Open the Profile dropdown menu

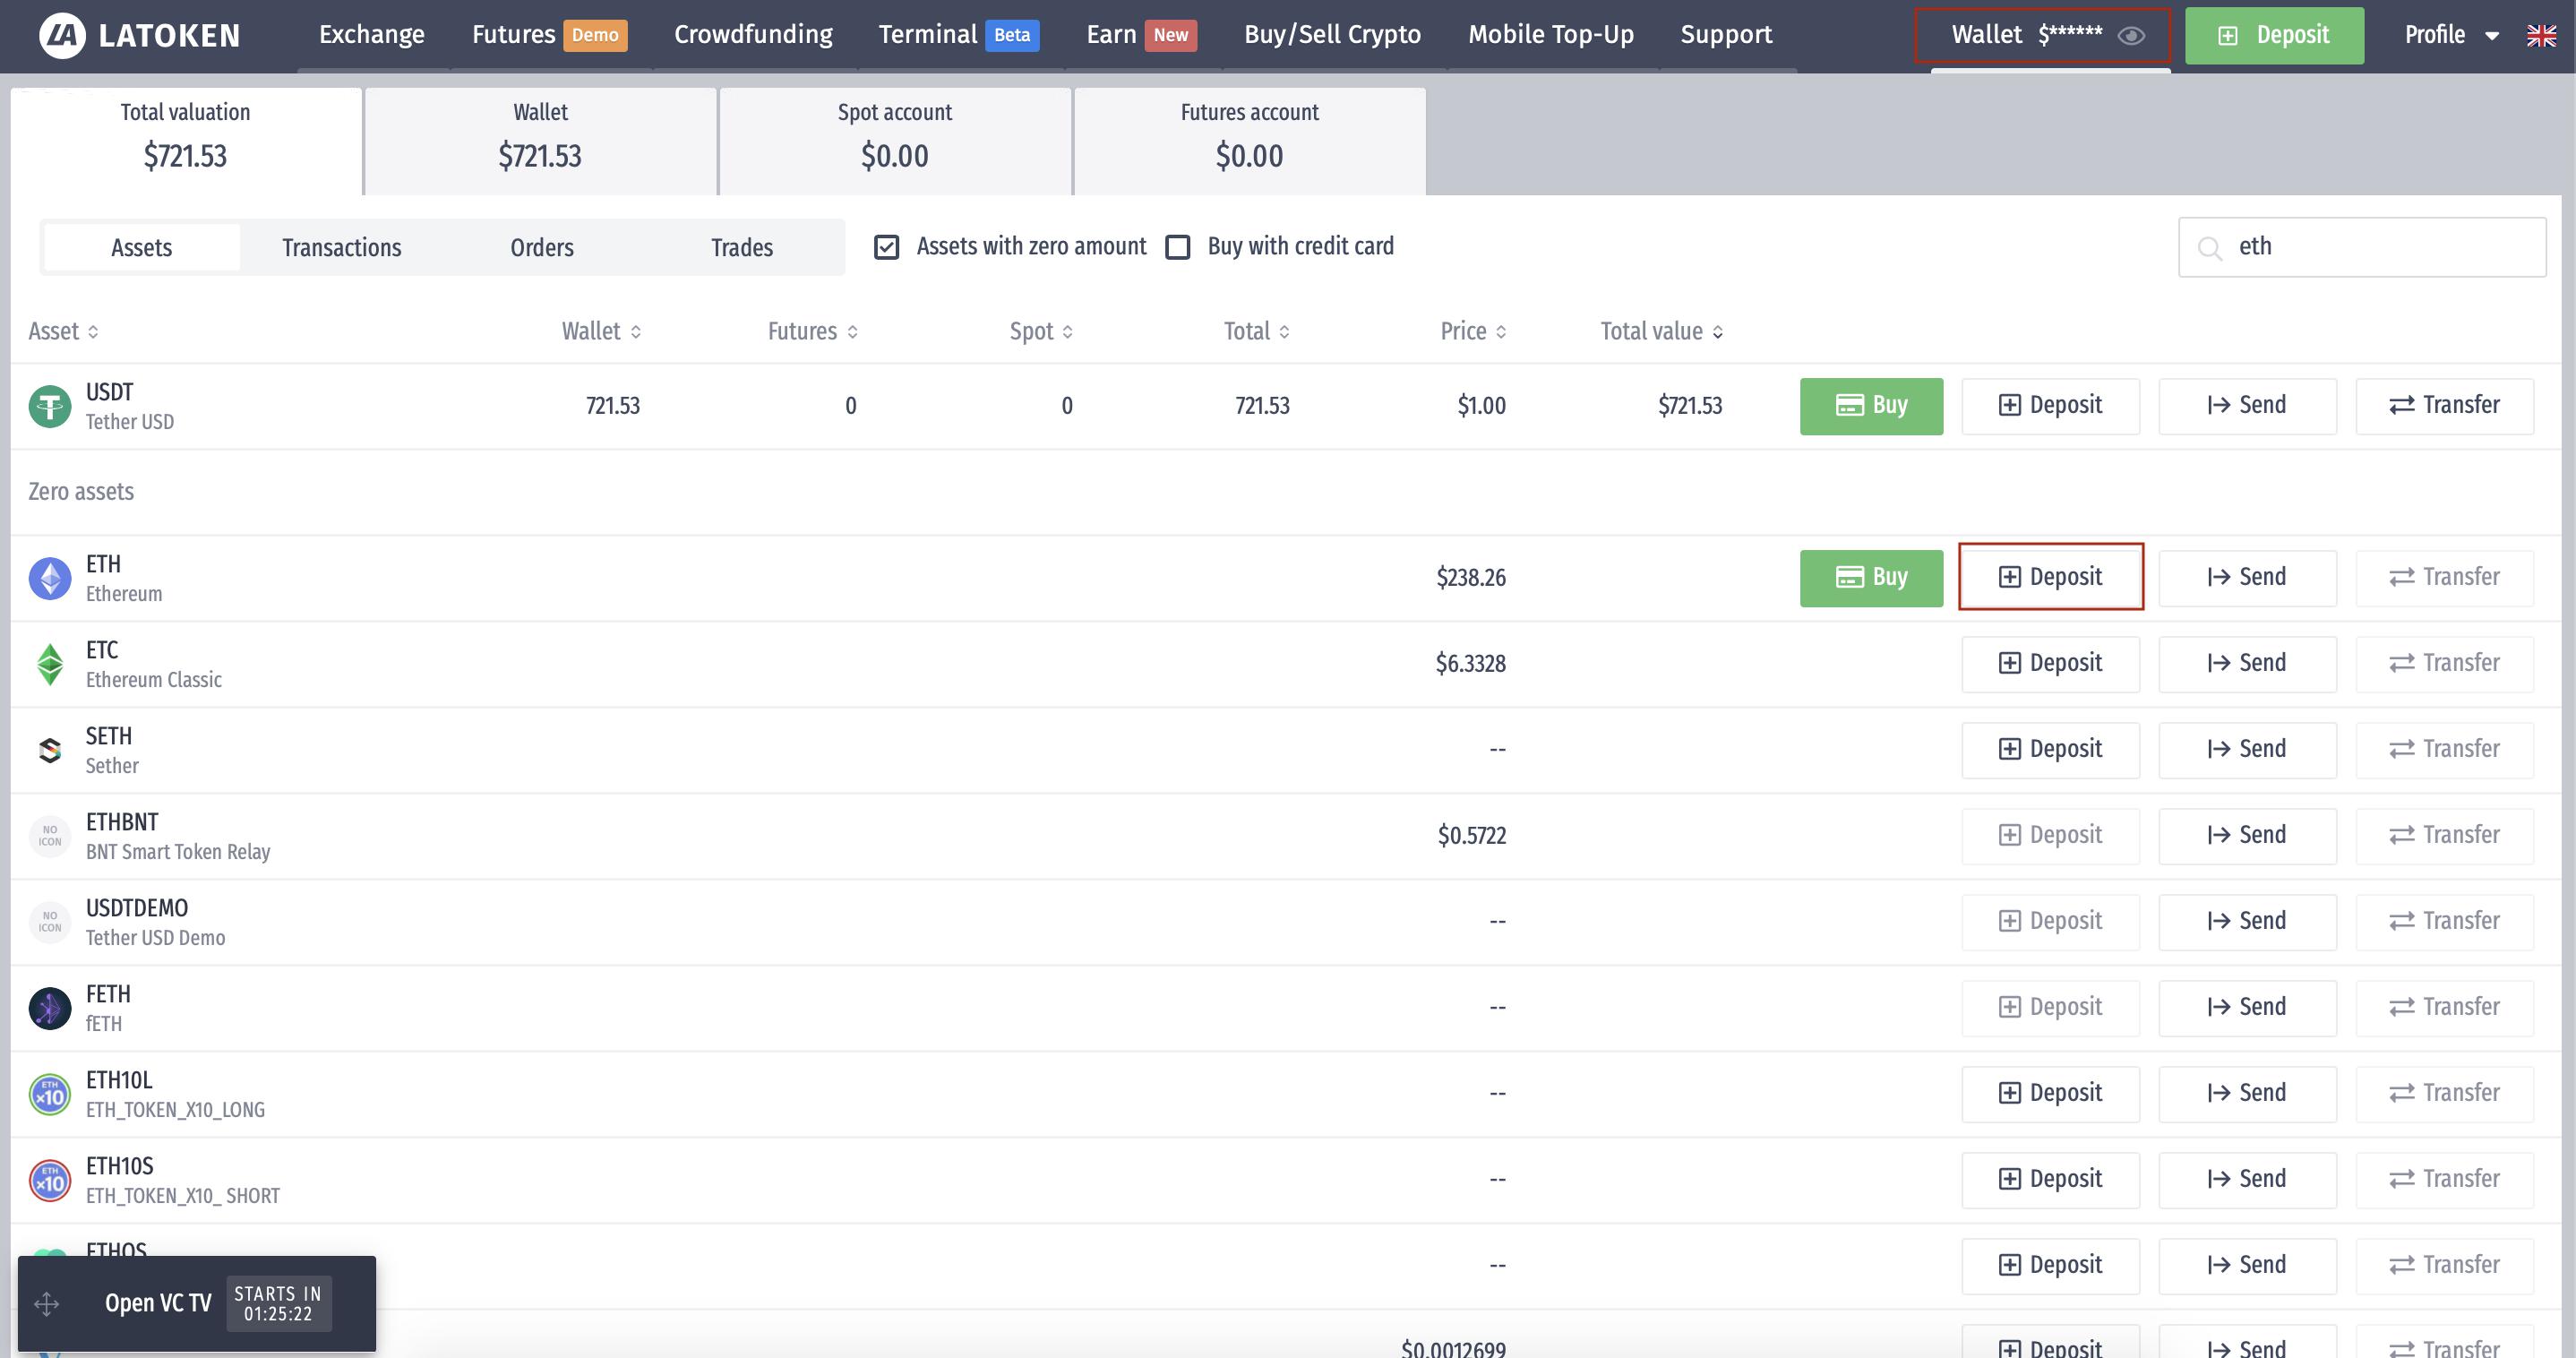[x=2451, y=36]
